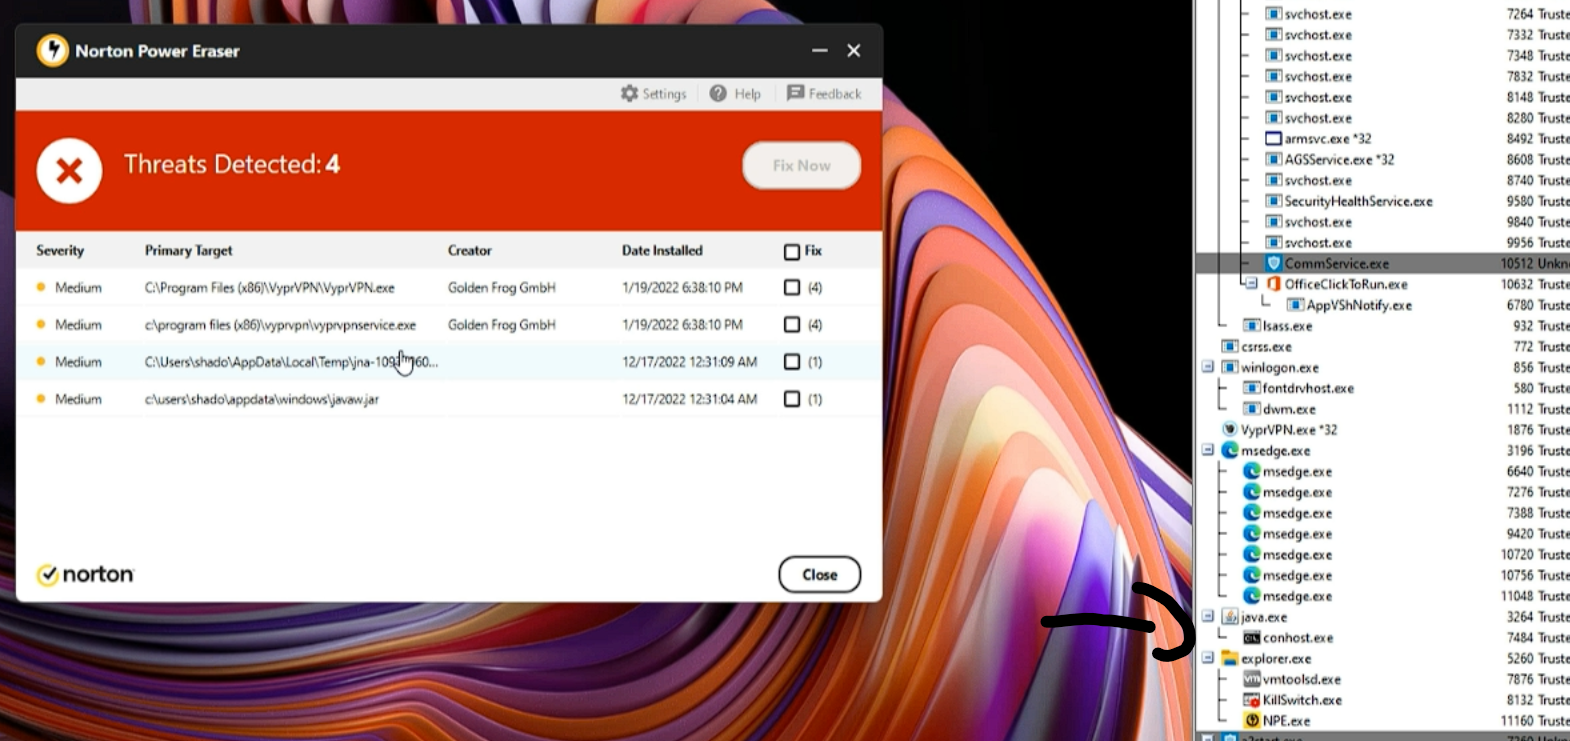Select the vmtoolsd.exe process name
Screen dimensions: 1570x741
point(1302,679)
